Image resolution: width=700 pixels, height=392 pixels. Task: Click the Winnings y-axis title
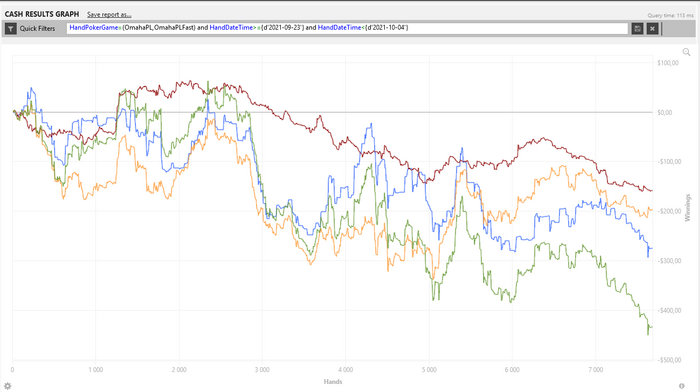(688, 208)
